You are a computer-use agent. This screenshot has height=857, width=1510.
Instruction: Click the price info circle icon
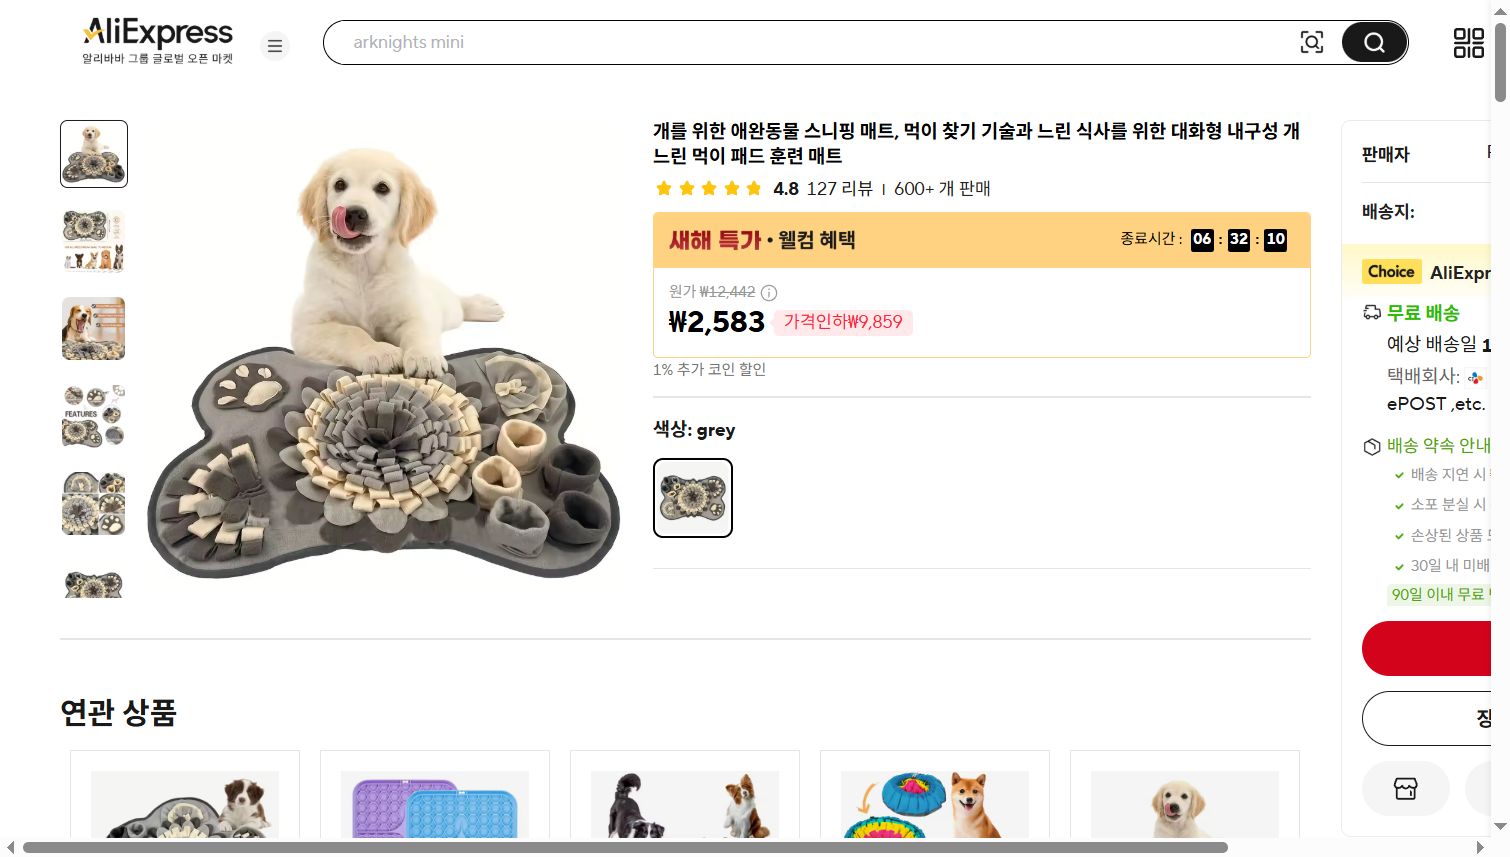click(768, 293)
